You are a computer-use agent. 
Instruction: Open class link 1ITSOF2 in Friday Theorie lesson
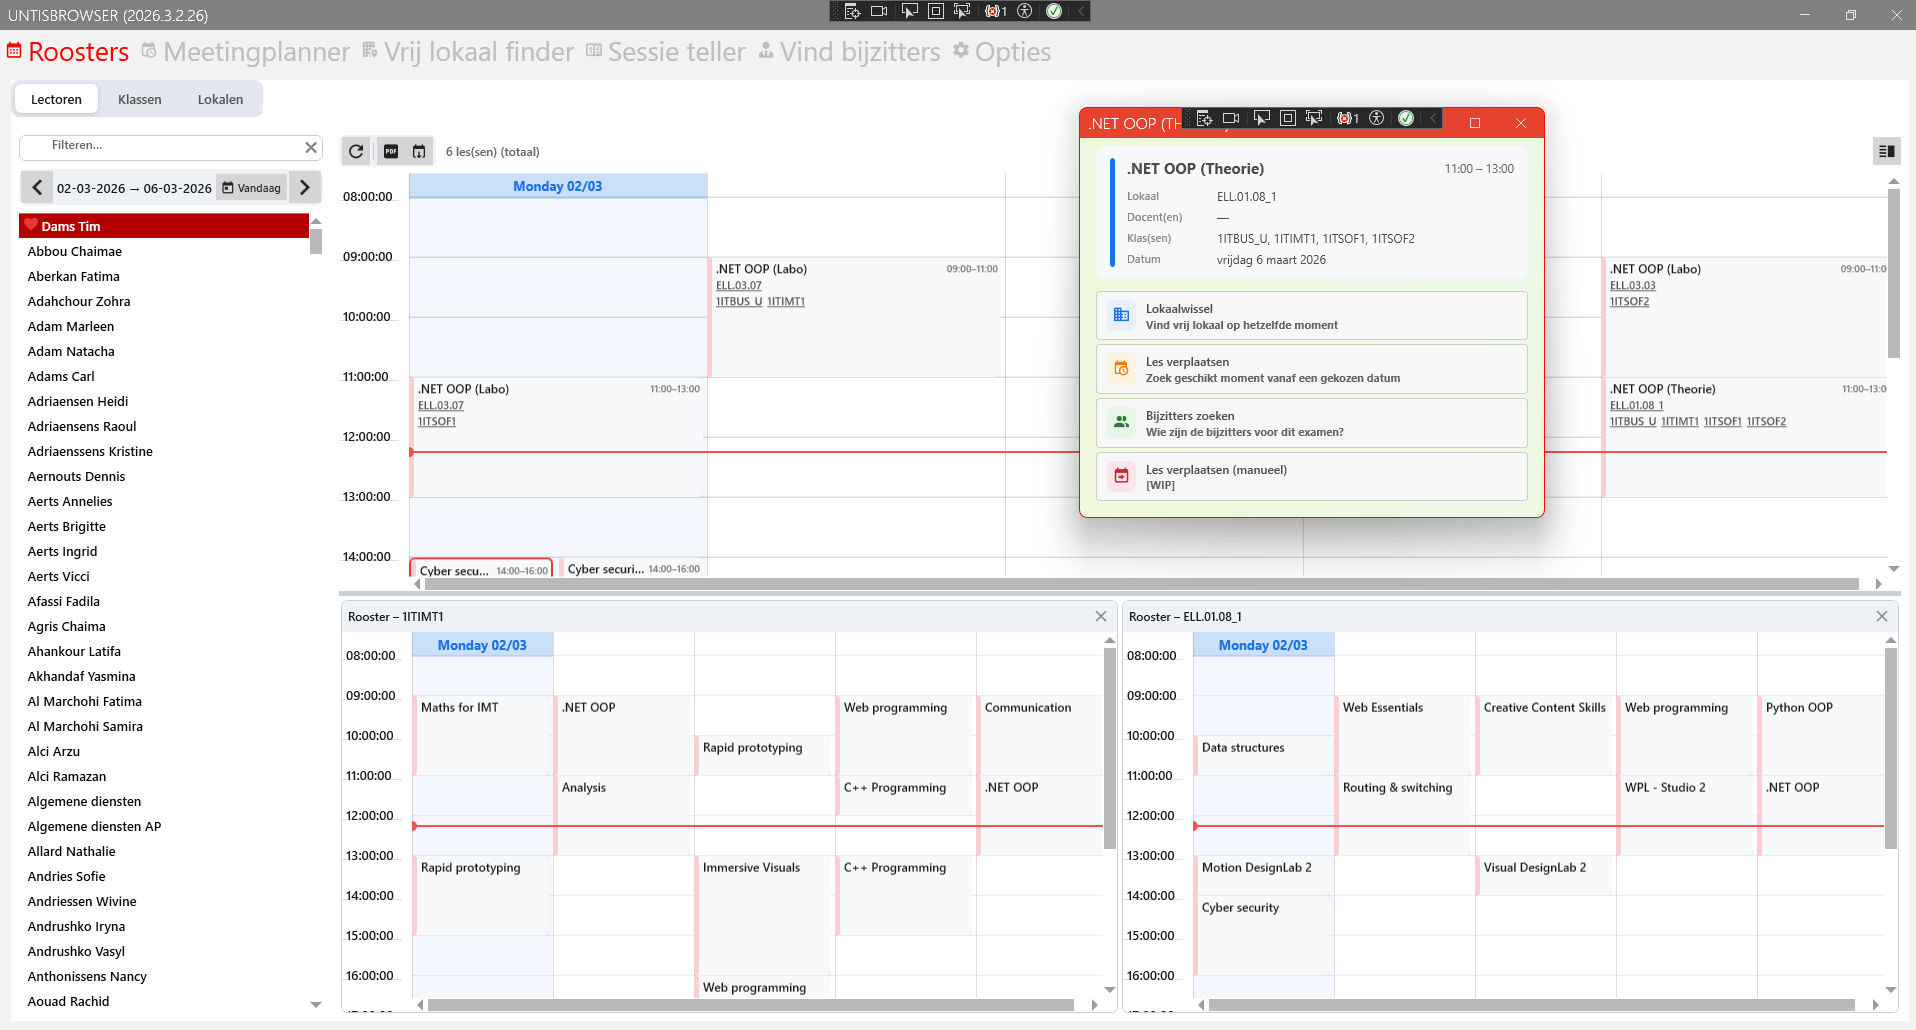tap(1766, 422)
